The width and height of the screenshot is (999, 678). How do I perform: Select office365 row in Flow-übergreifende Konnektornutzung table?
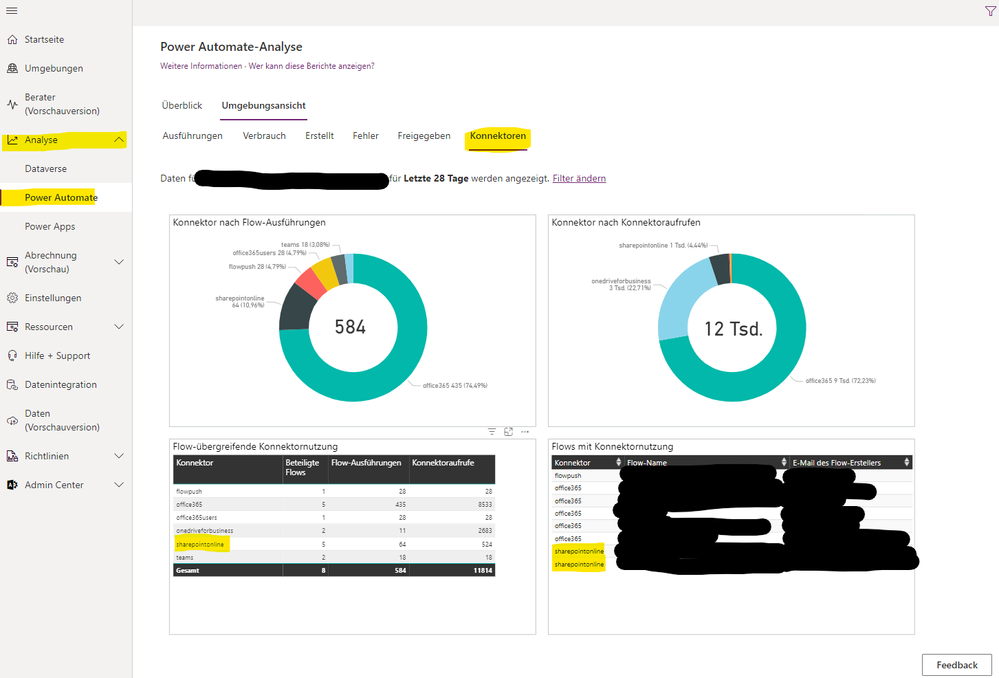333,504
